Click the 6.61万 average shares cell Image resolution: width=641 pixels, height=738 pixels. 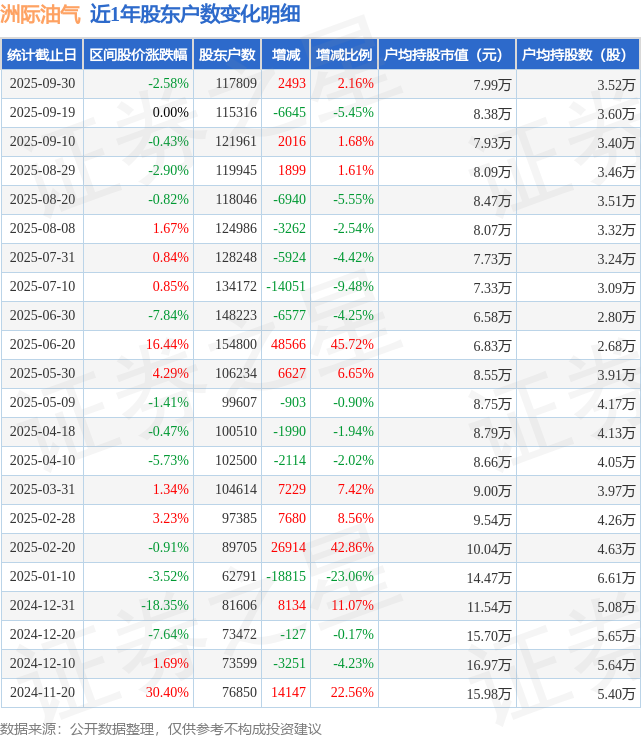coord(615,577)
